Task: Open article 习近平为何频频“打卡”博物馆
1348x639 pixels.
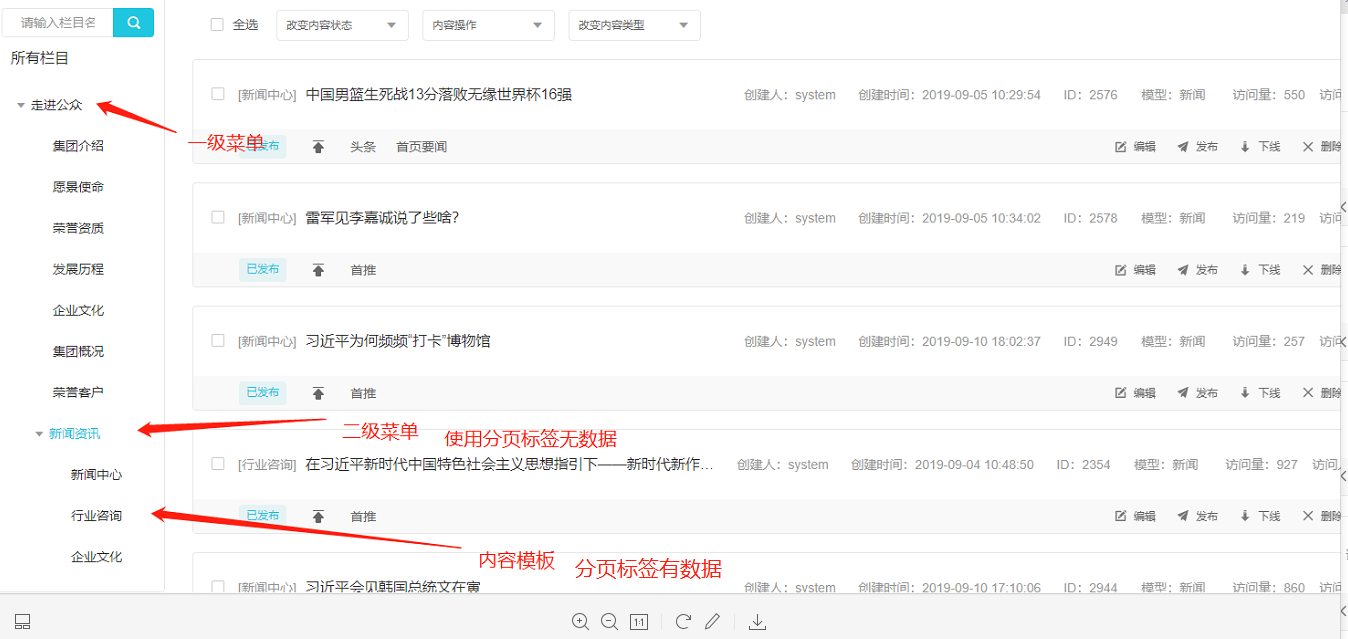Action: tap(398, 341)
